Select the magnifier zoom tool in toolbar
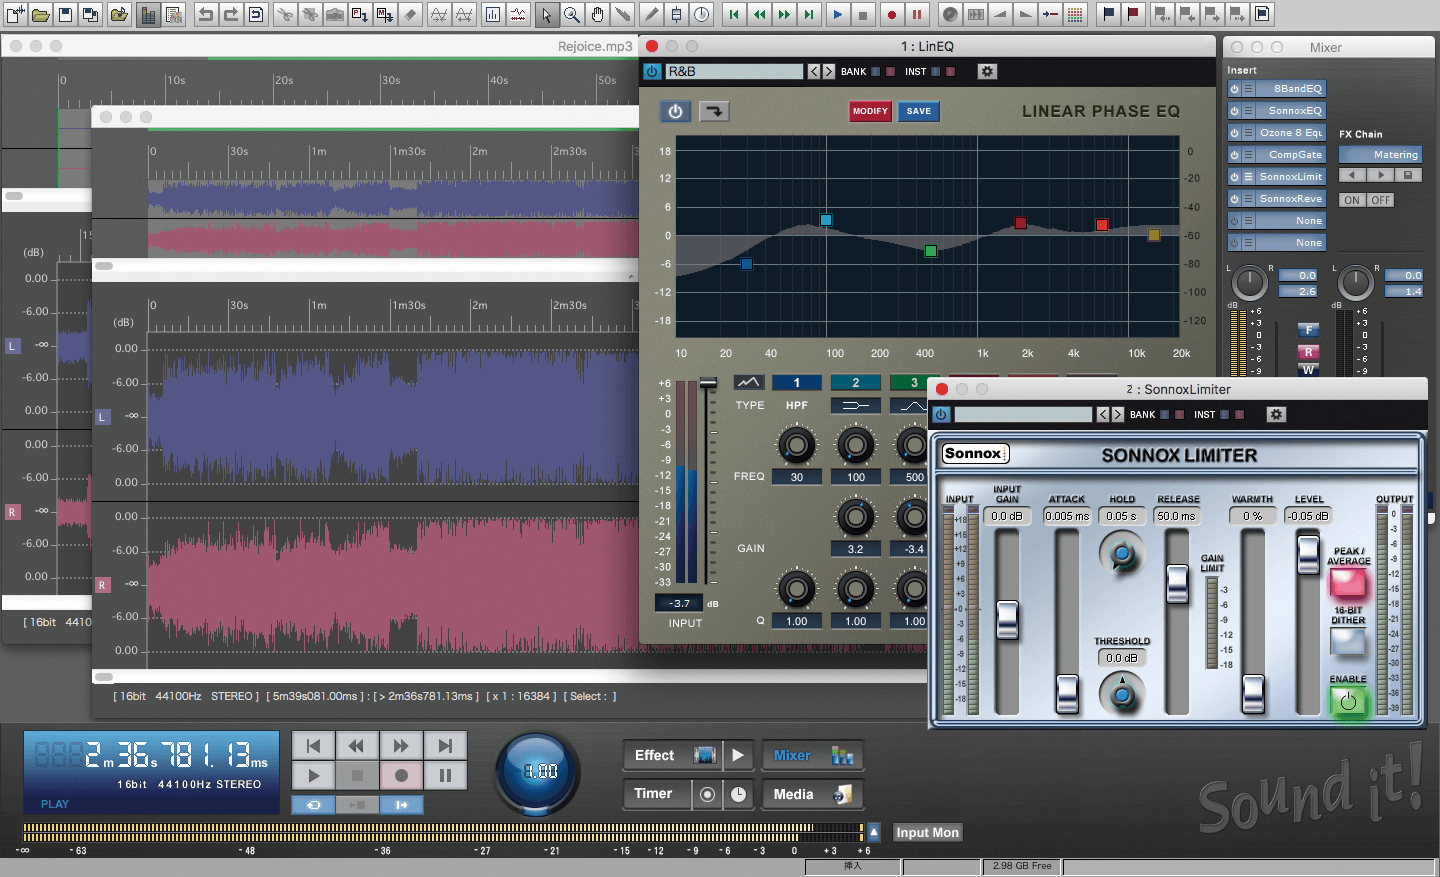 point(572,15)
